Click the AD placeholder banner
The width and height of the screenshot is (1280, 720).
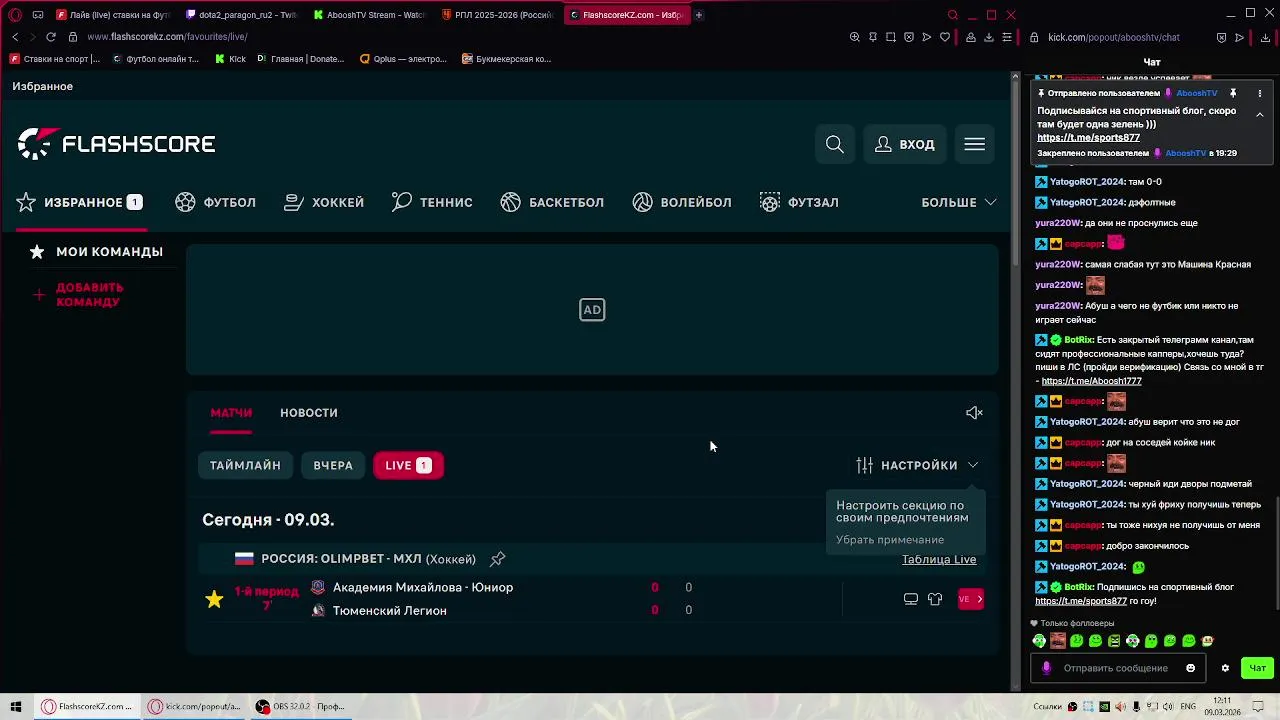coord(592,310)
